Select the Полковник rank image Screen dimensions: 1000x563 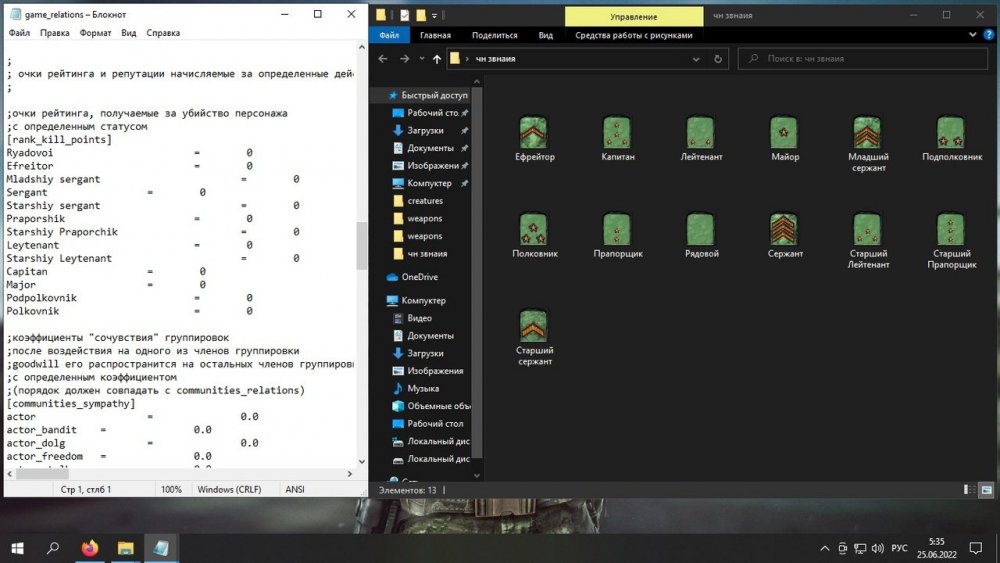click(534, 231)
